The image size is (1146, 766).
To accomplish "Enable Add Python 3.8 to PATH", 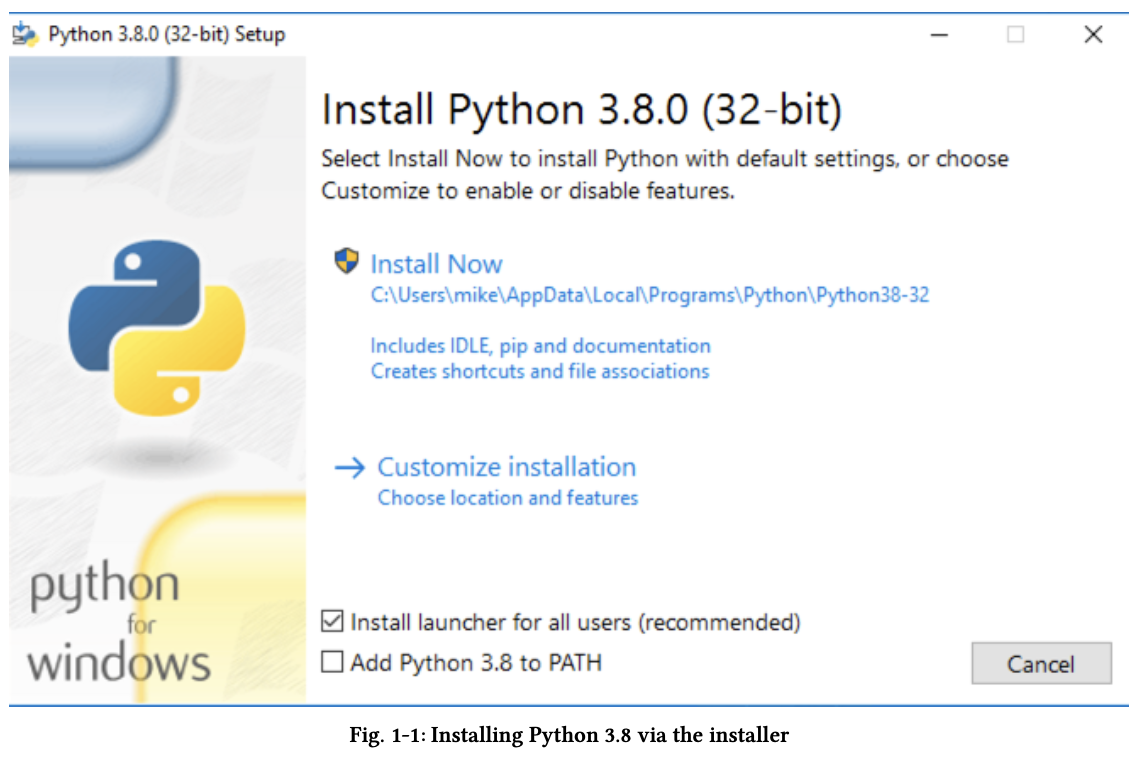I will pyautogui.click(x=332, y=662).
